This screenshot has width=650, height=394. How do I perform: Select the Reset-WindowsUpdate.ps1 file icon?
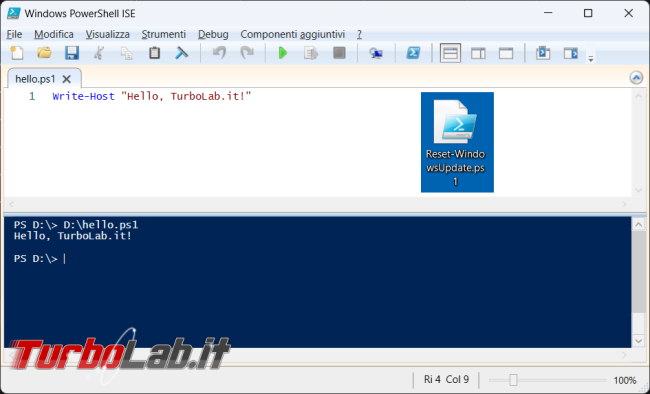[x=457, y=142]
